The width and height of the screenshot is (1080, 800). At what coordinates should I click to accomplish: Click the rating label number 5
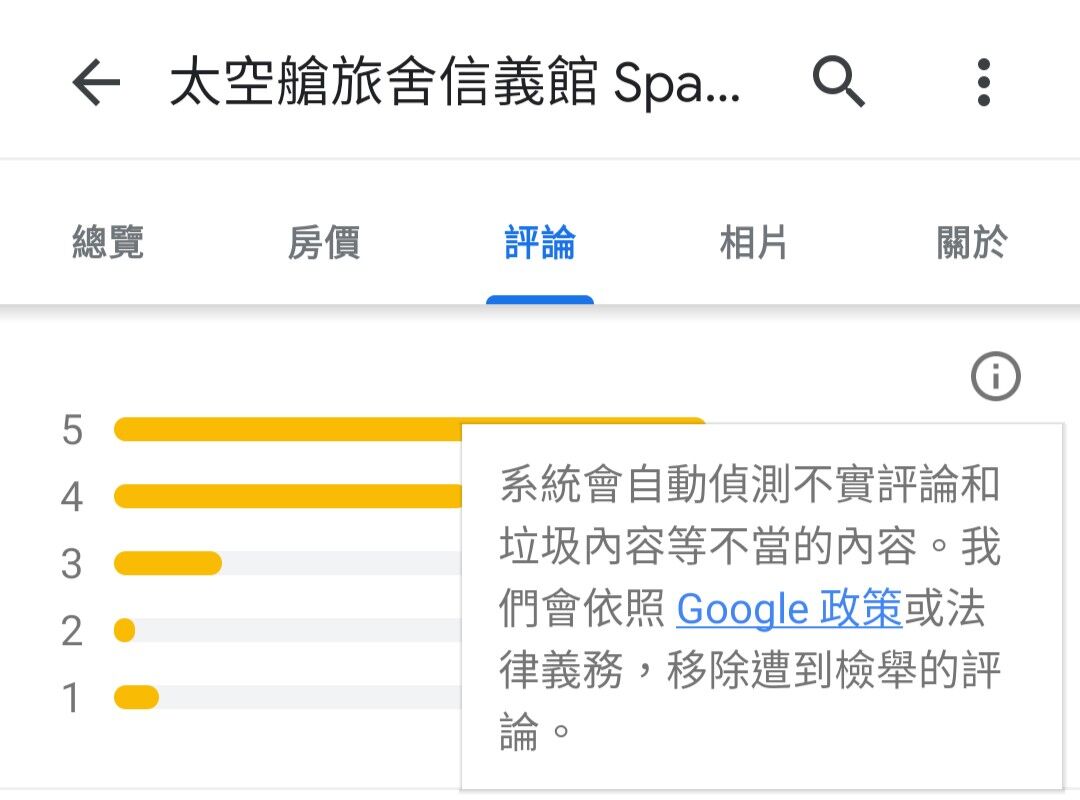coord(72,430)
